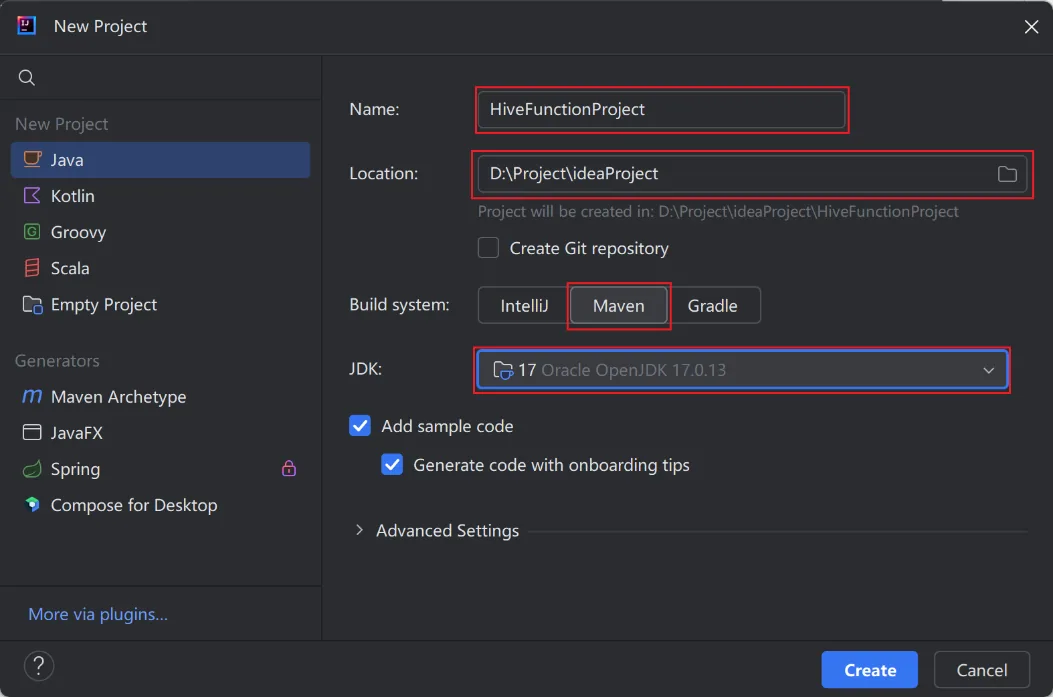This screenshot has height=697, width=1053.
Task: Click the Java cup icon
Action: (32, 159)
